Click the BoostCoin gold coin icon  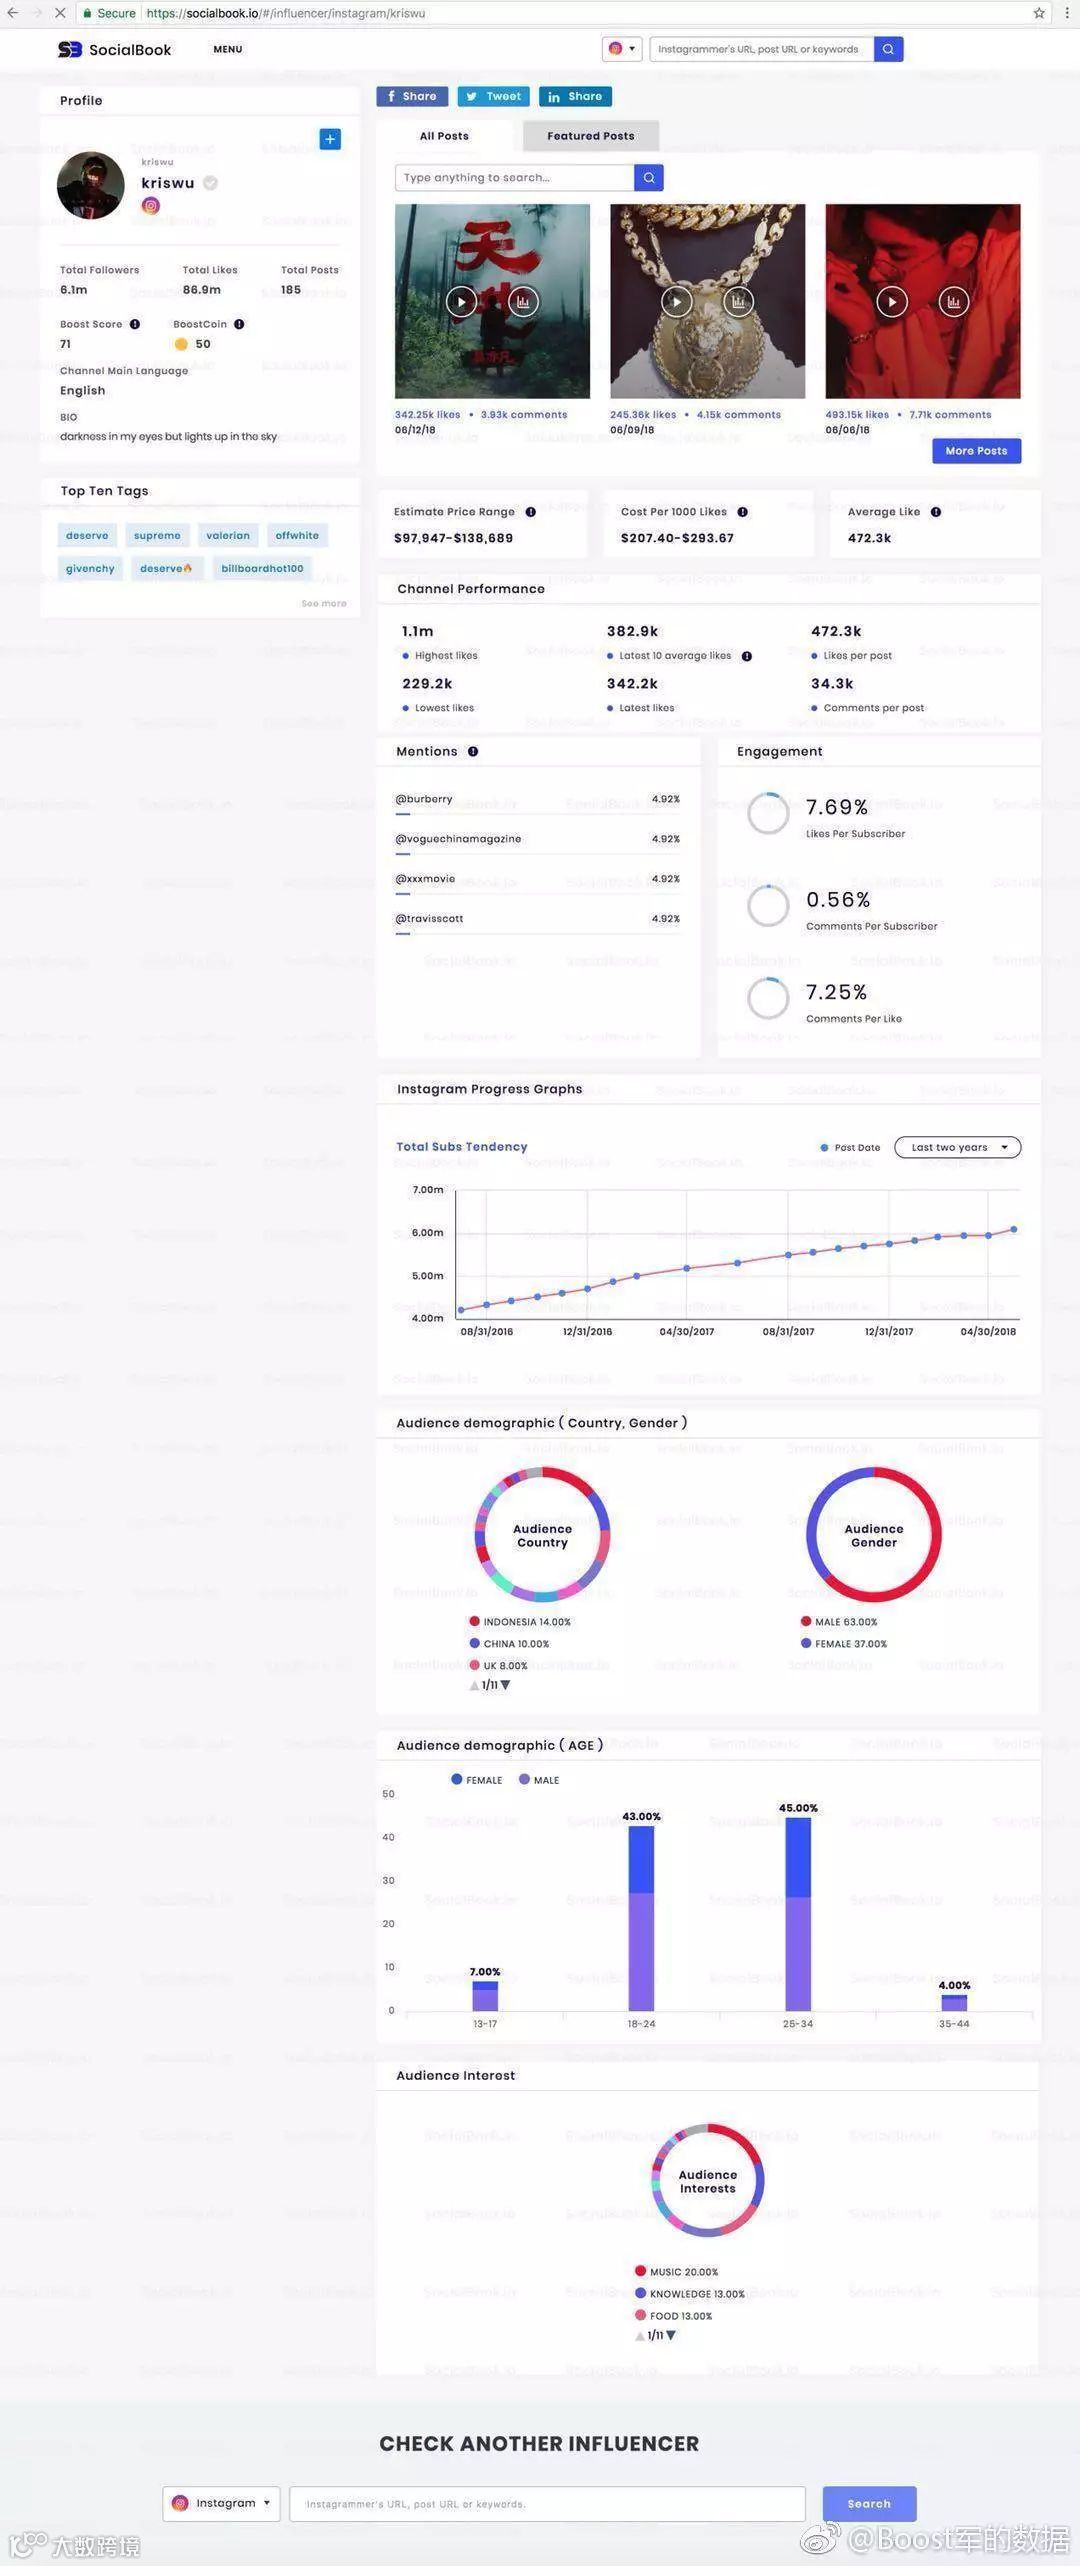click(181, 344)
